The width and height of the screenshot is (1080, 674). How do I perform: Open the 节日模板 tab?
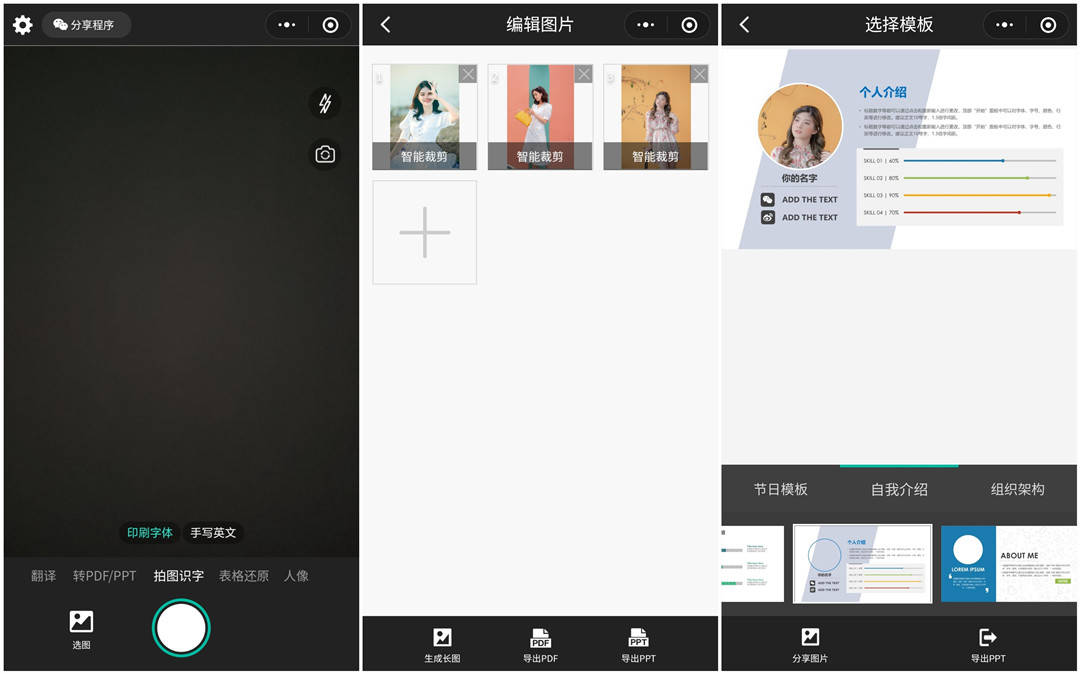pos(780,489)
